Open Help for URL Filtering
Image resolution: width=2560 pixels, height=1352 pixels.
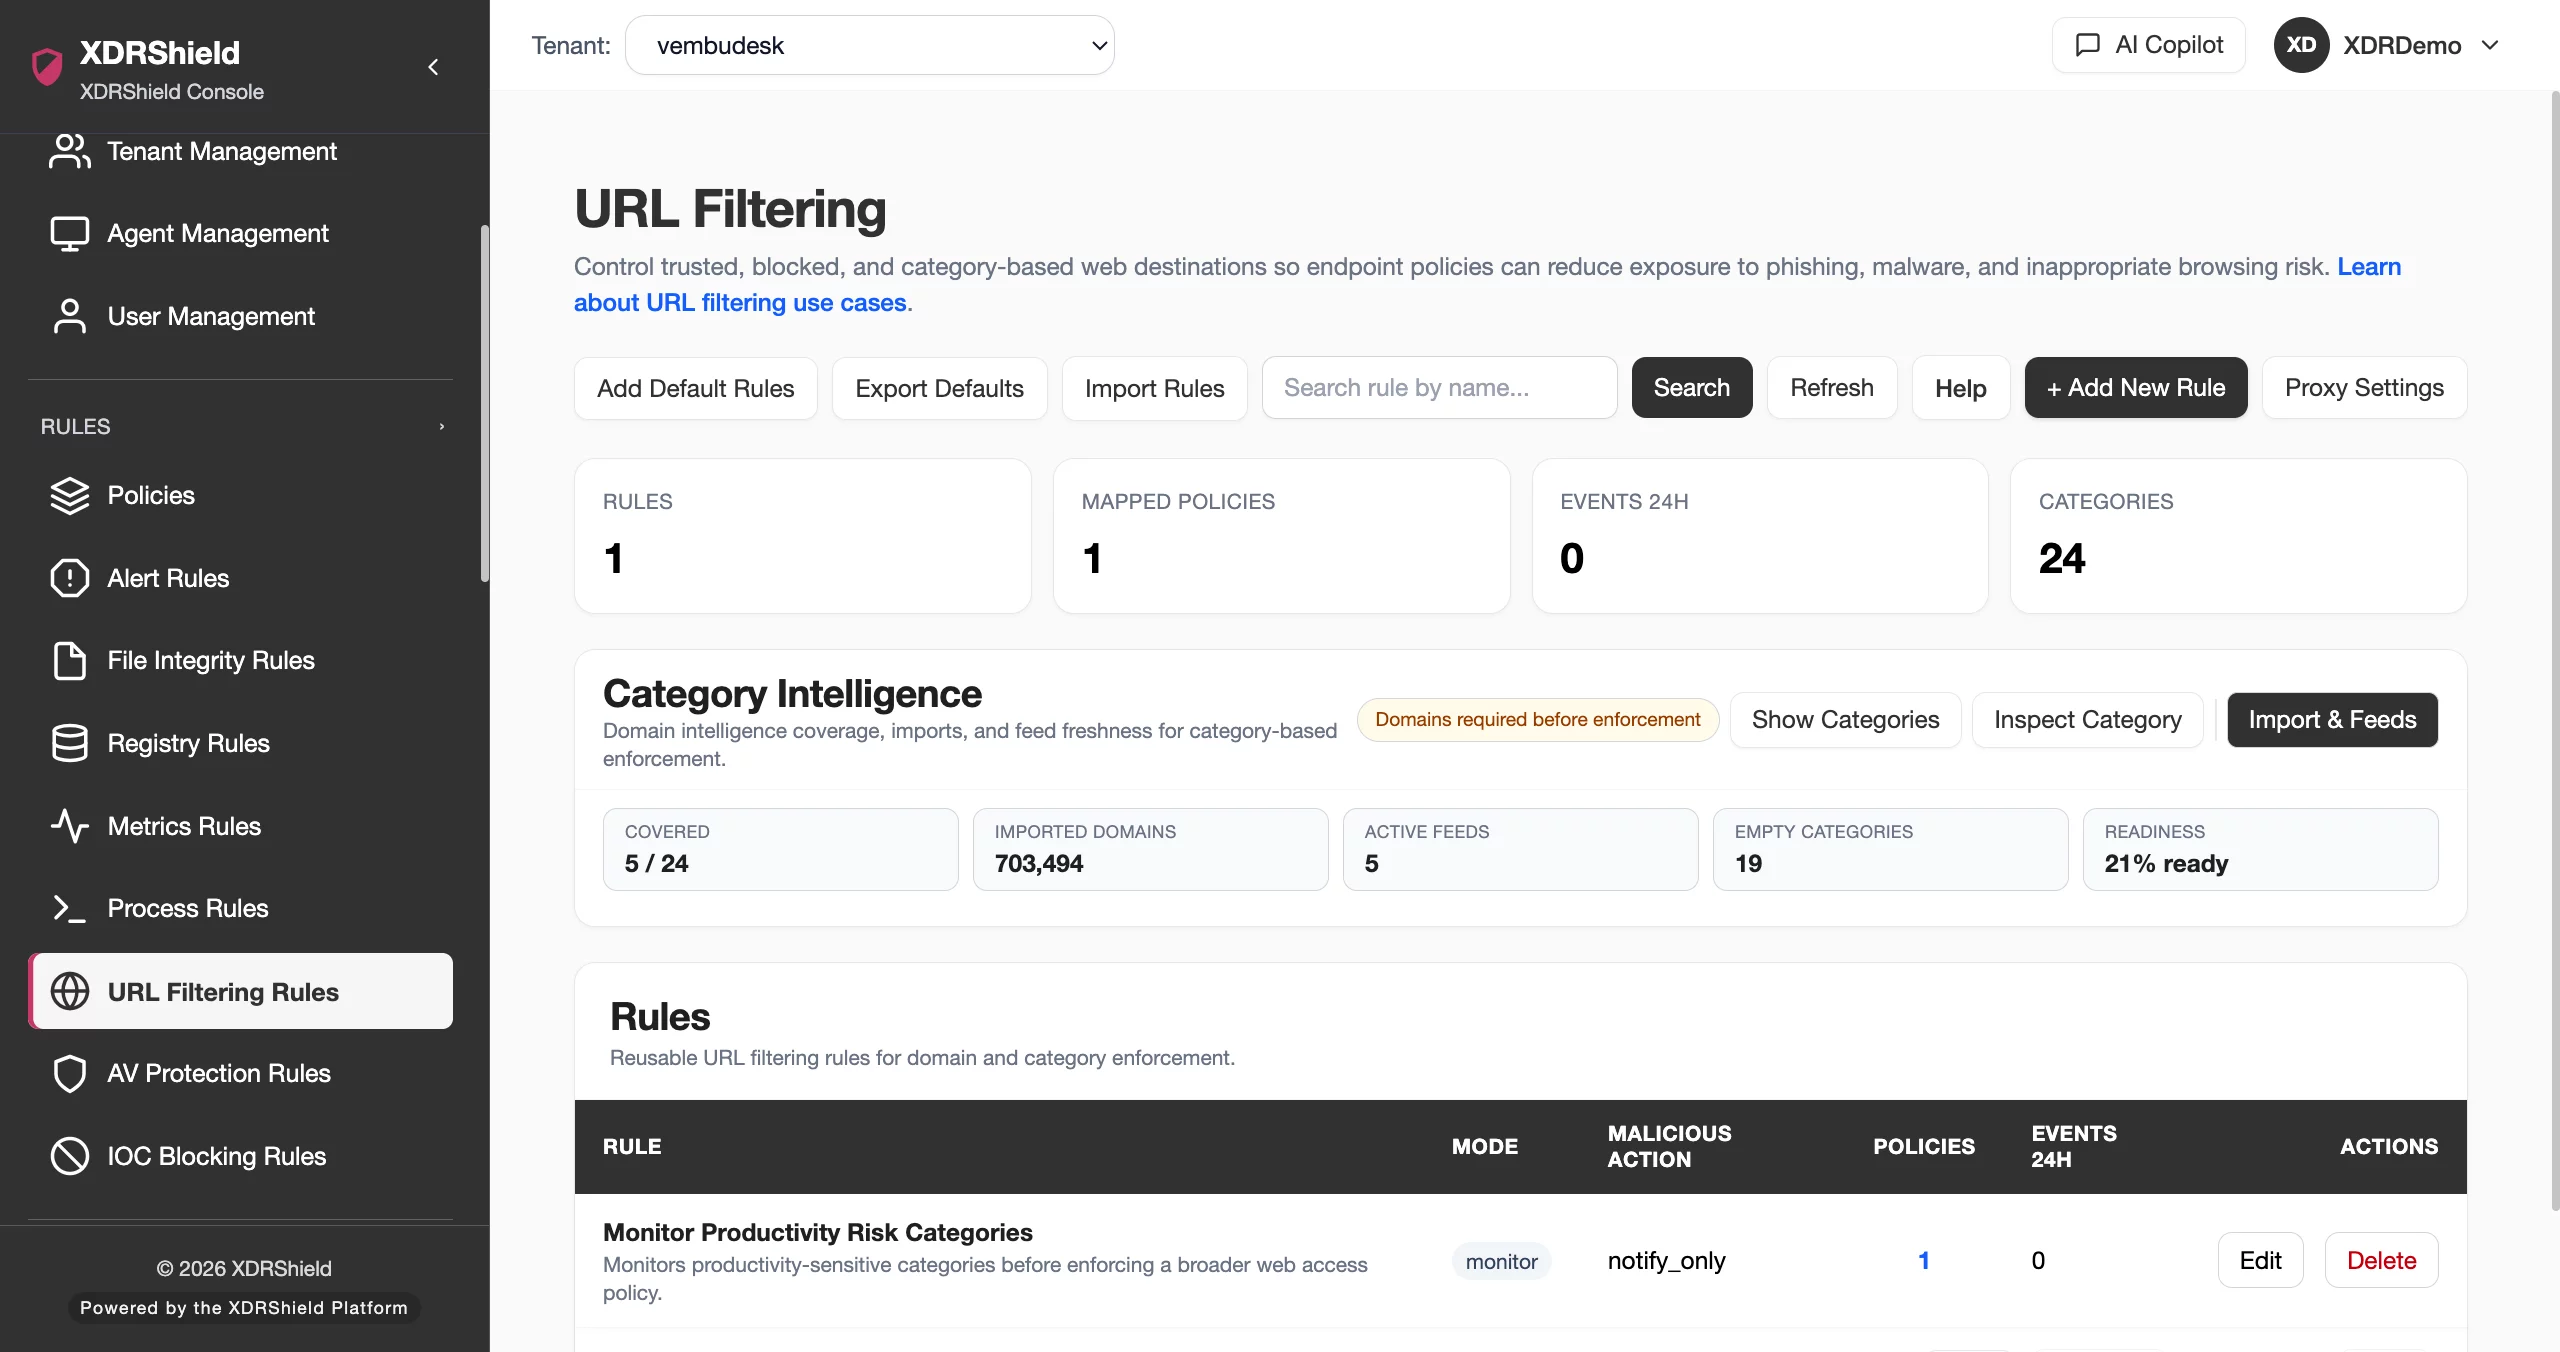1960,388
